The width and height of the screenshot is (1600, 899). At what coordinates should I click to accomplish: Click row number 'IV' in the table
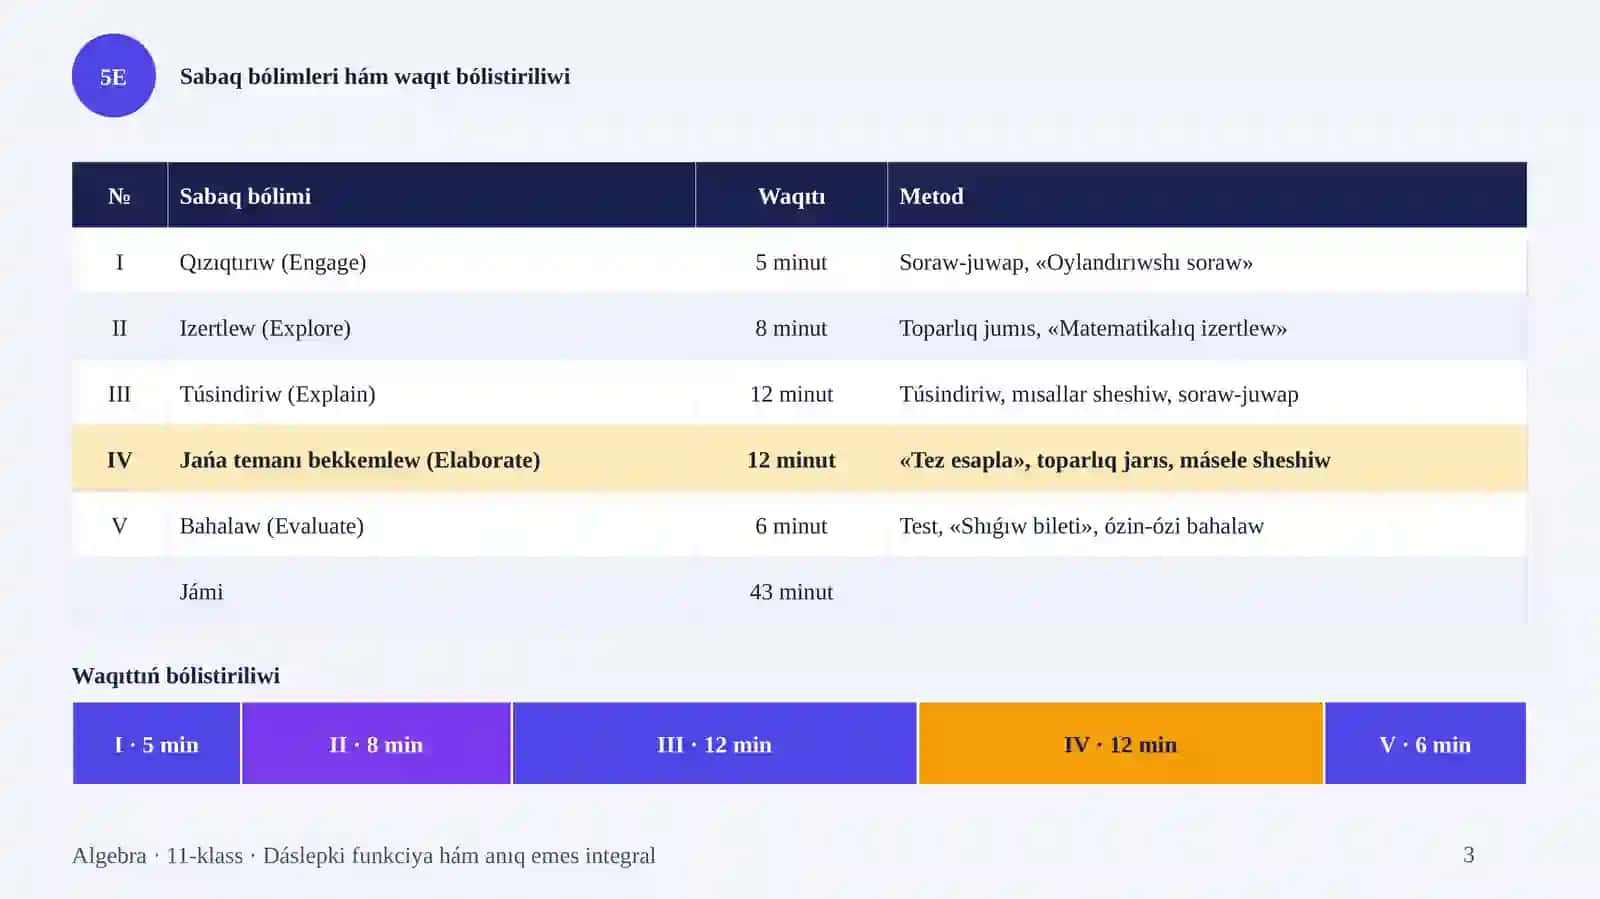tap(119, 460)
